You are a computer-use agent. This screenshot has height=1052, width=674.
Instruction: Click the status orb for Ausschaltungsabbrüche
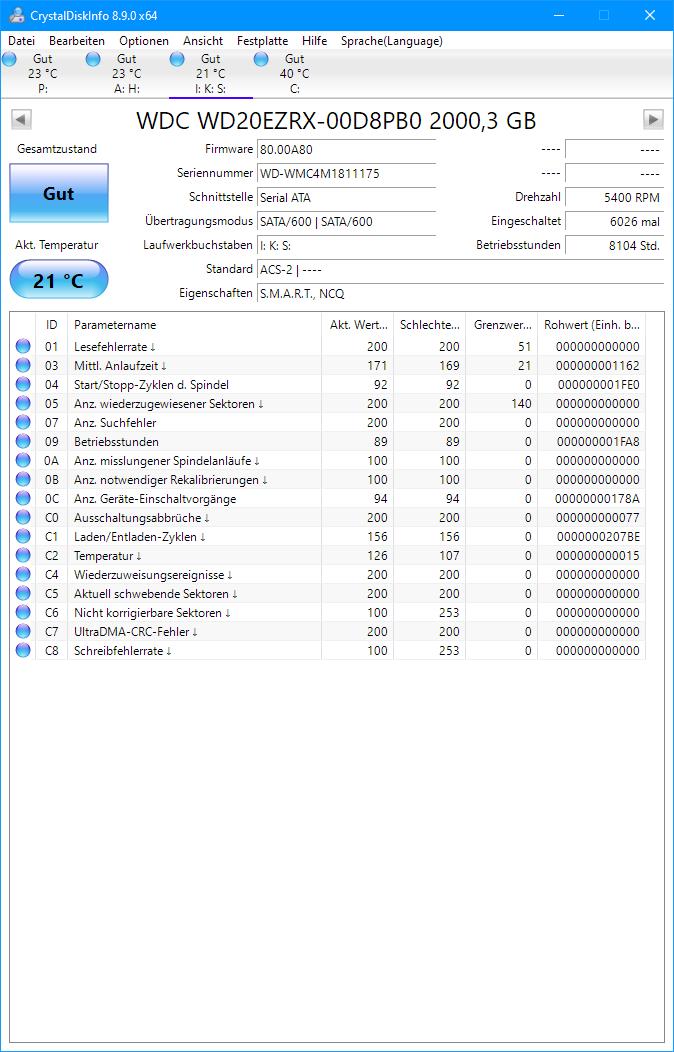[23, 517]
